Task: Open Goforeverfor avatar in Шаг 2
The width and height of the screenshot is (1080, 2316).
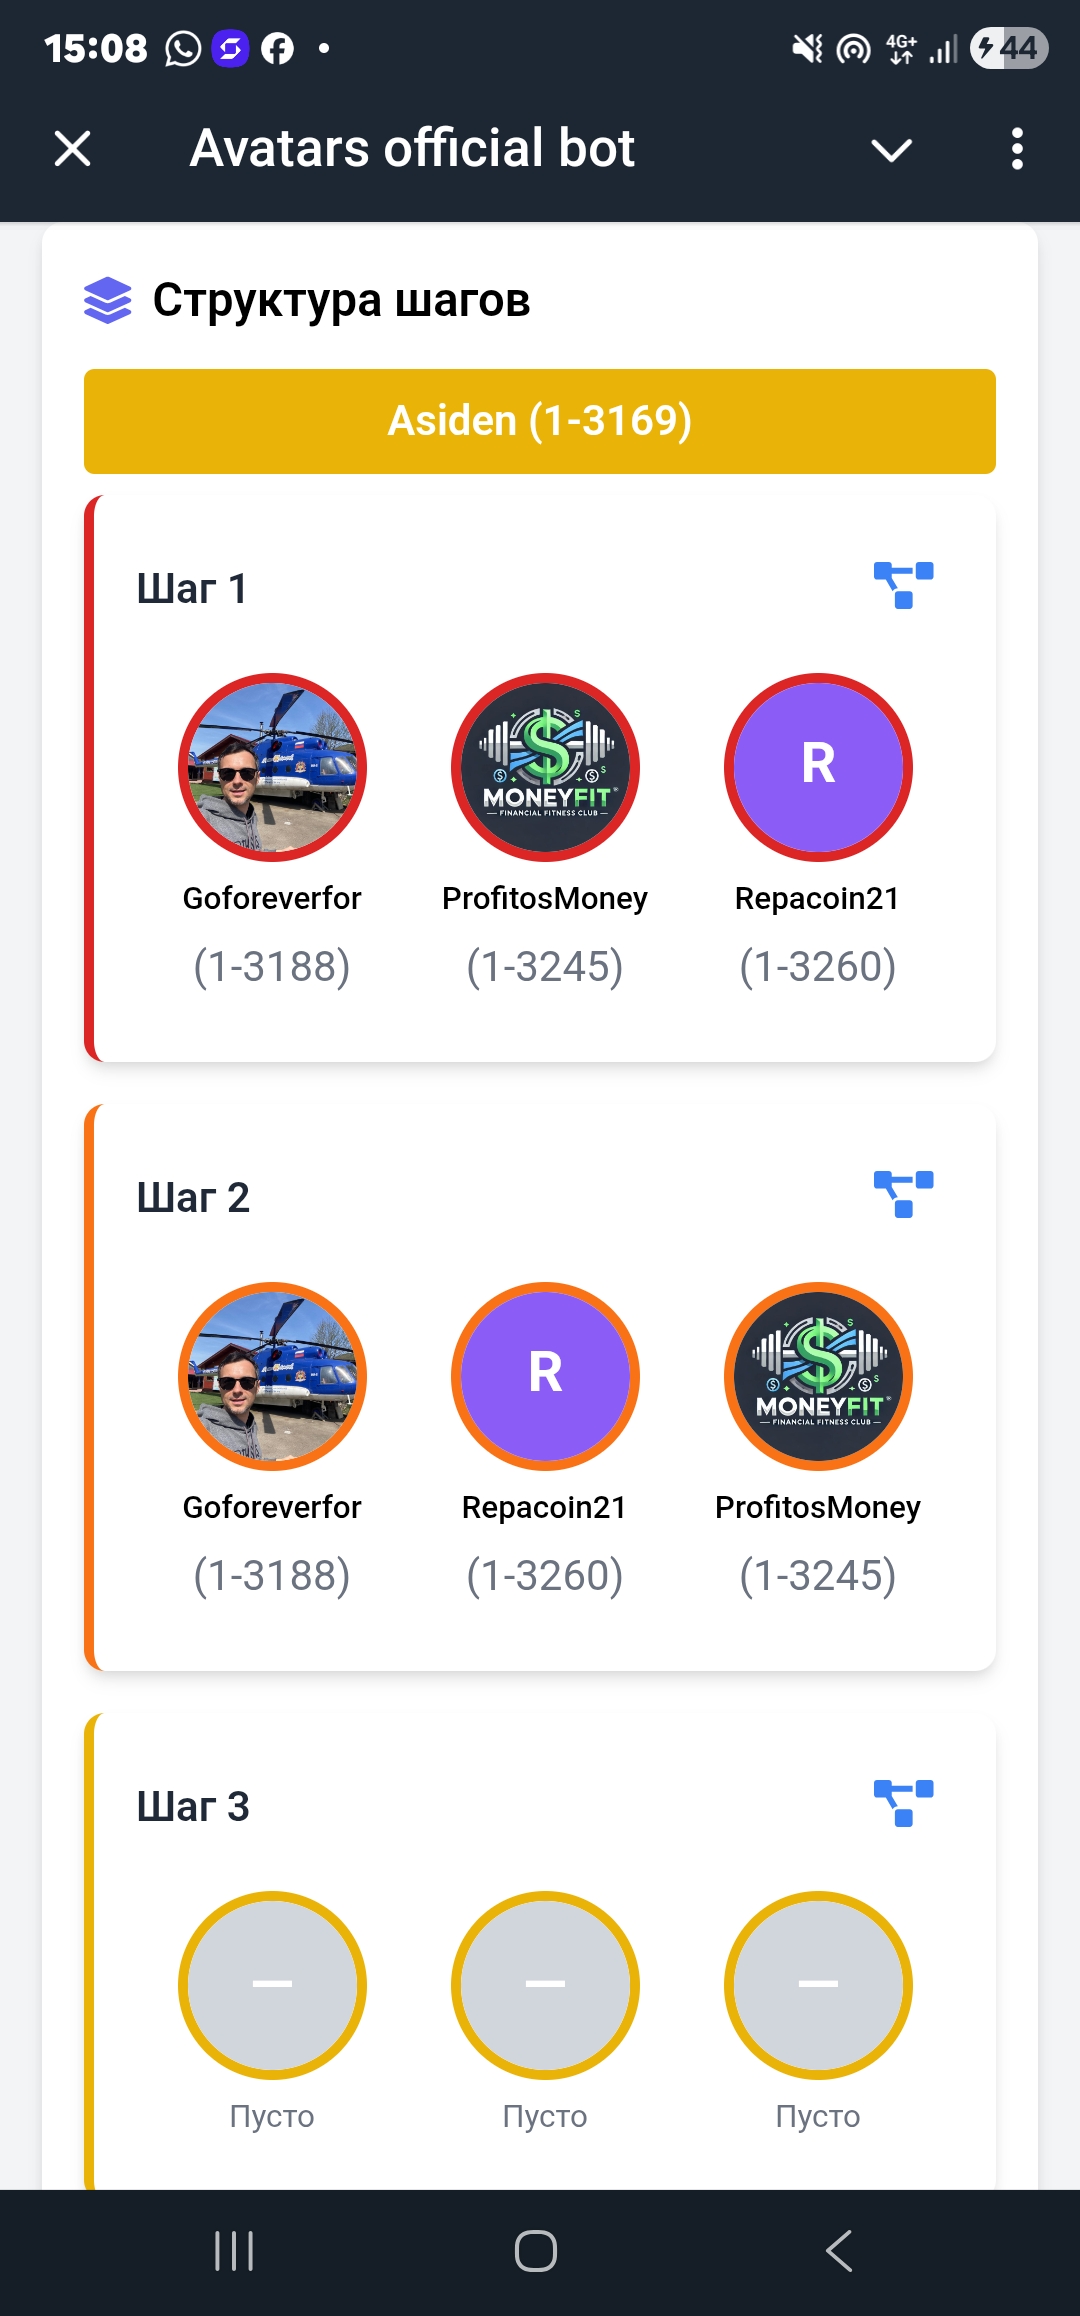Action: coord(272,1376)
